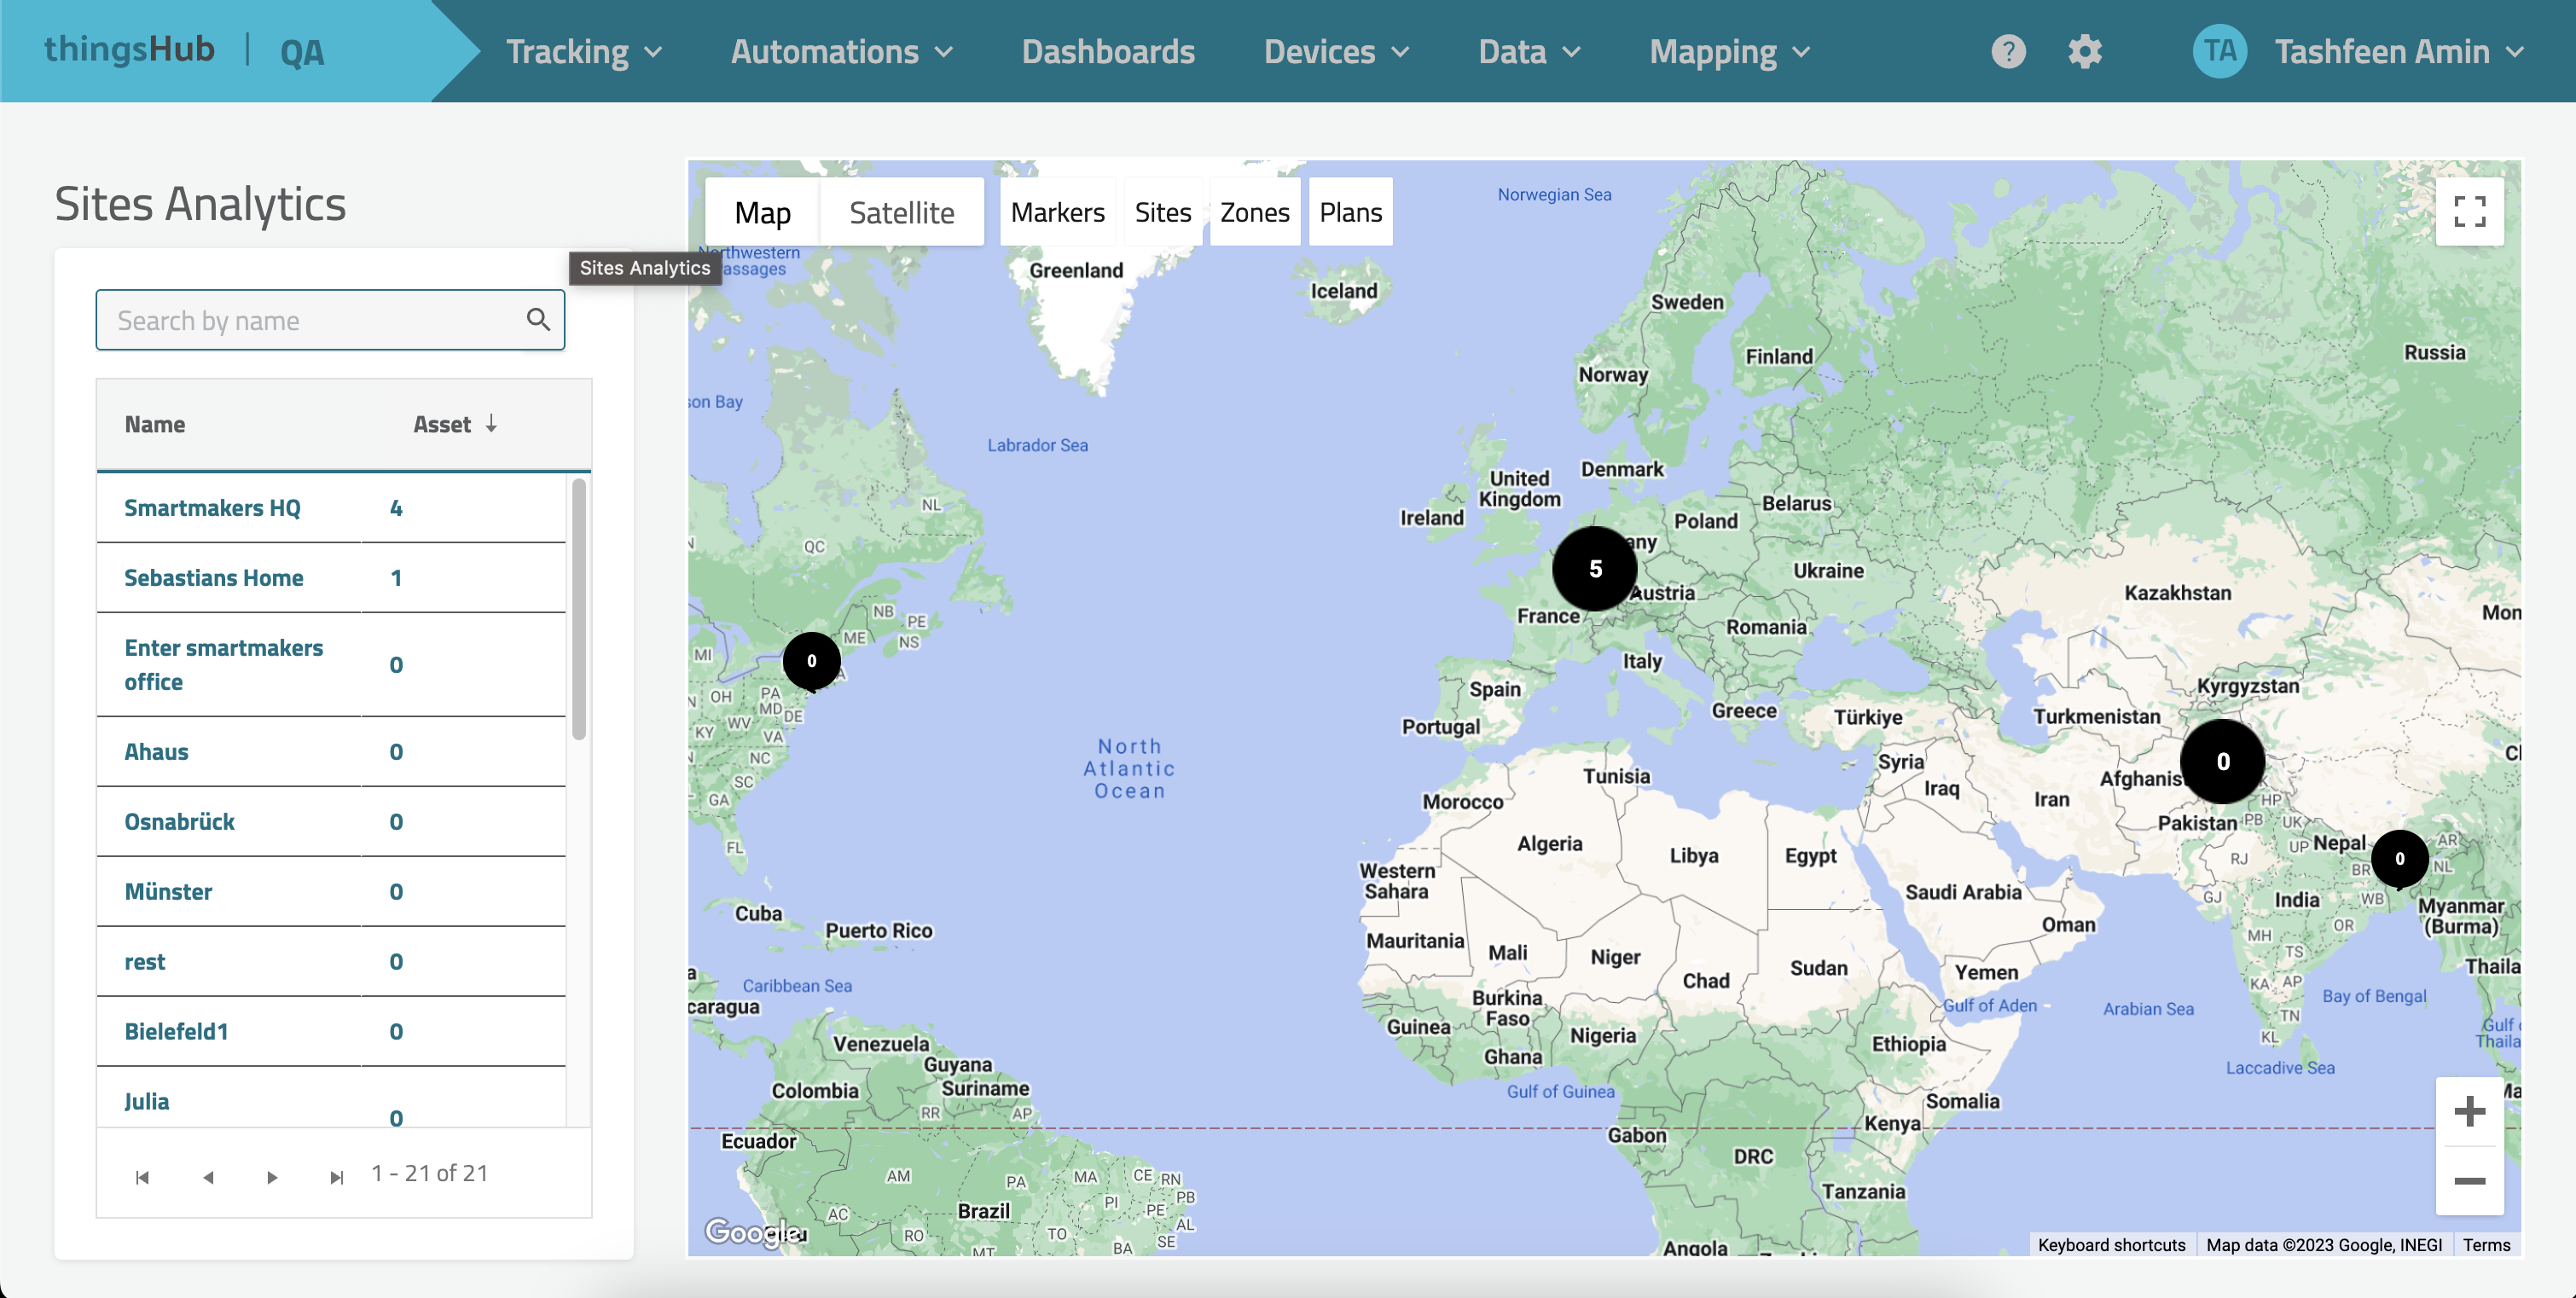Toggle Zones layer on the map
The height and width of the screenshot is (1298, 2576).
(x=1254, y=212)
